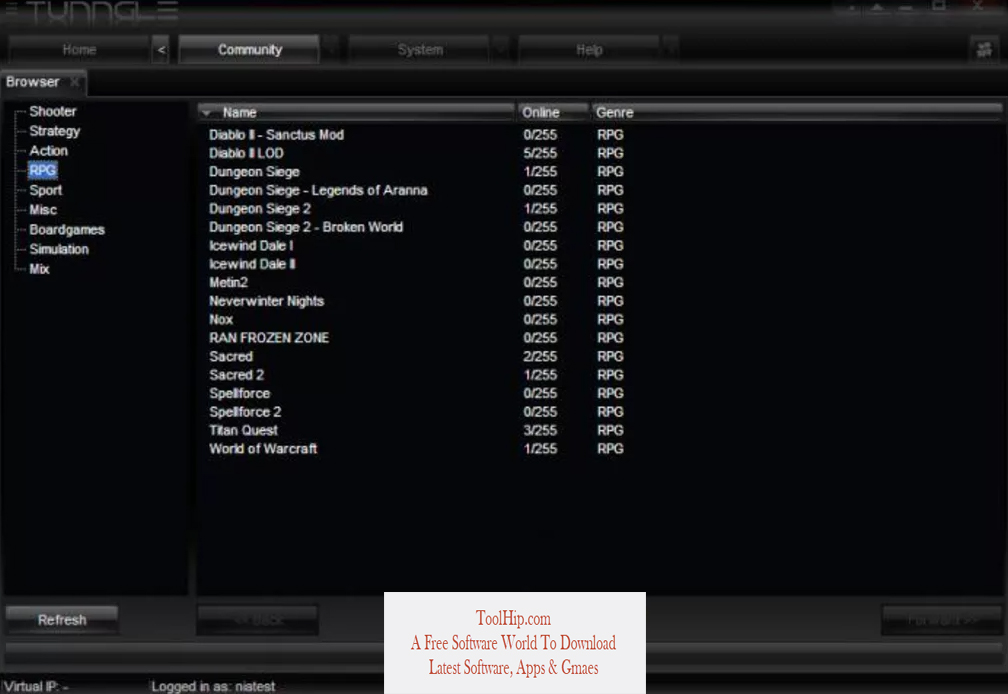
Task: Click the network icon at top right
Action: [x=984, y=49]
